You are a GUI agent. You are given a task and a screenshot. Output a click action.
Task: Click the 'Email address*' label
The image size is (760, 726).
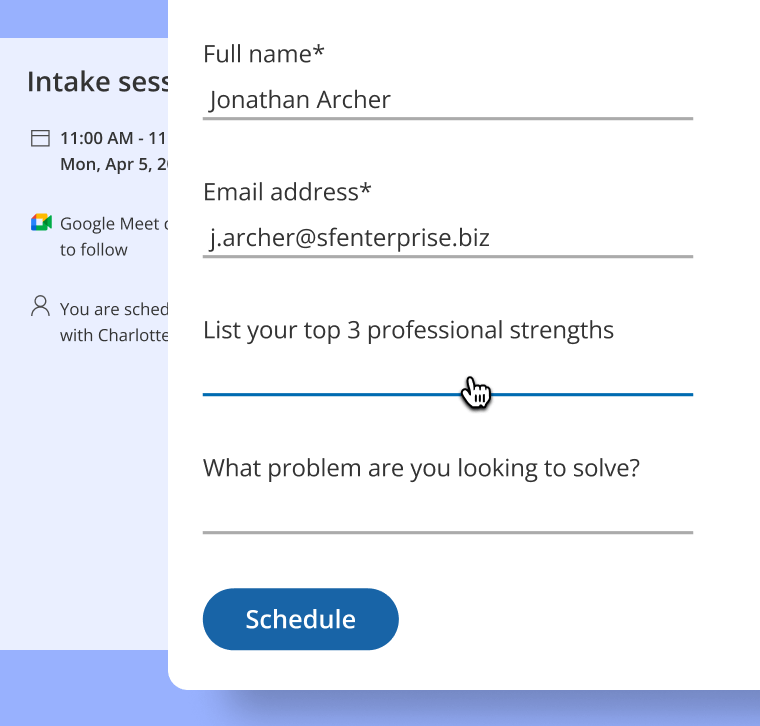click(x=287, y=192)
